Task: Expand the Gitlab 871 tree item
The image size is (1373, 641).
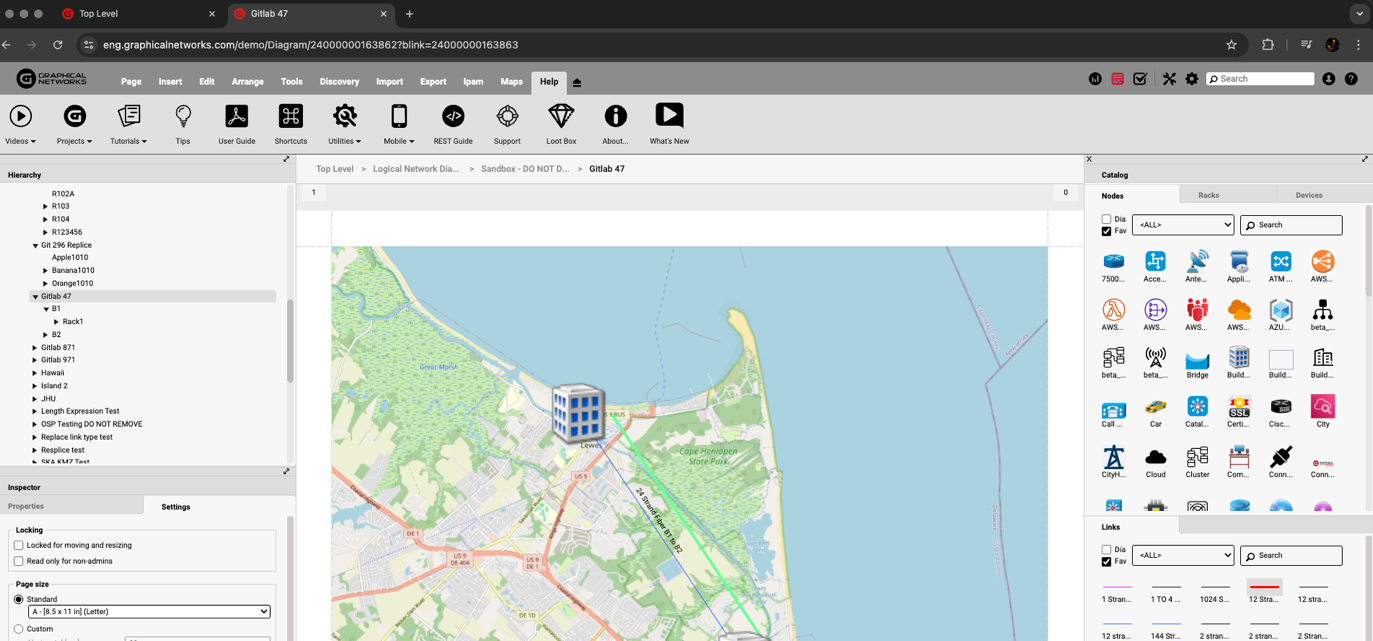Action: (x=35, y=348)
